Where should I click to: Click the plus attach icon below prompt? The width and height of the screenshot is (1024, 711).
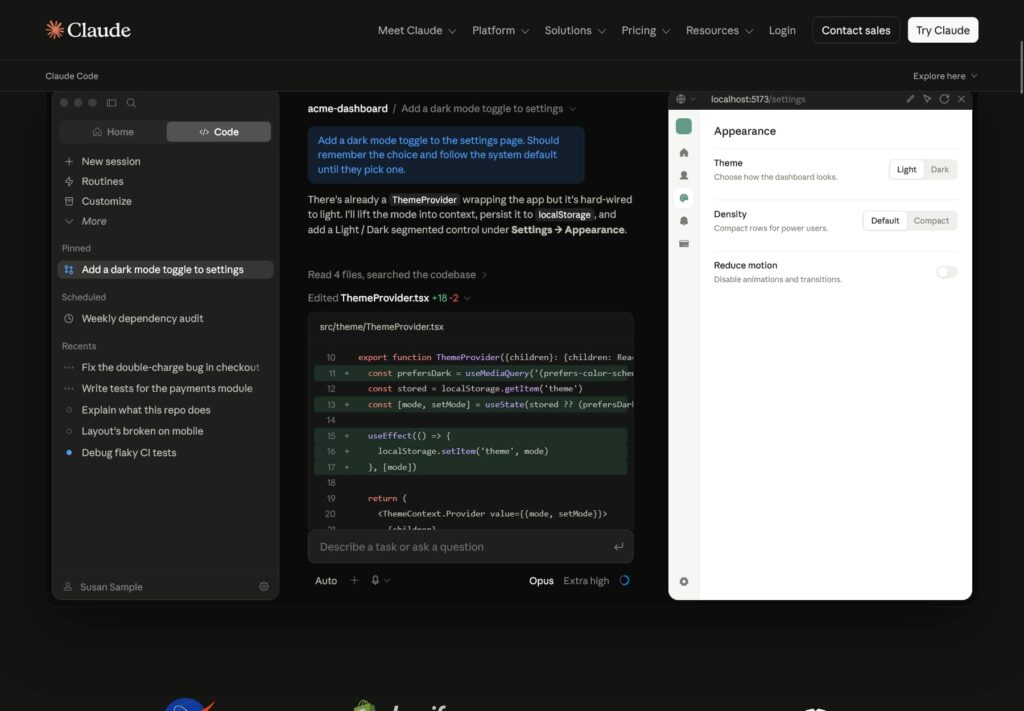354,580
